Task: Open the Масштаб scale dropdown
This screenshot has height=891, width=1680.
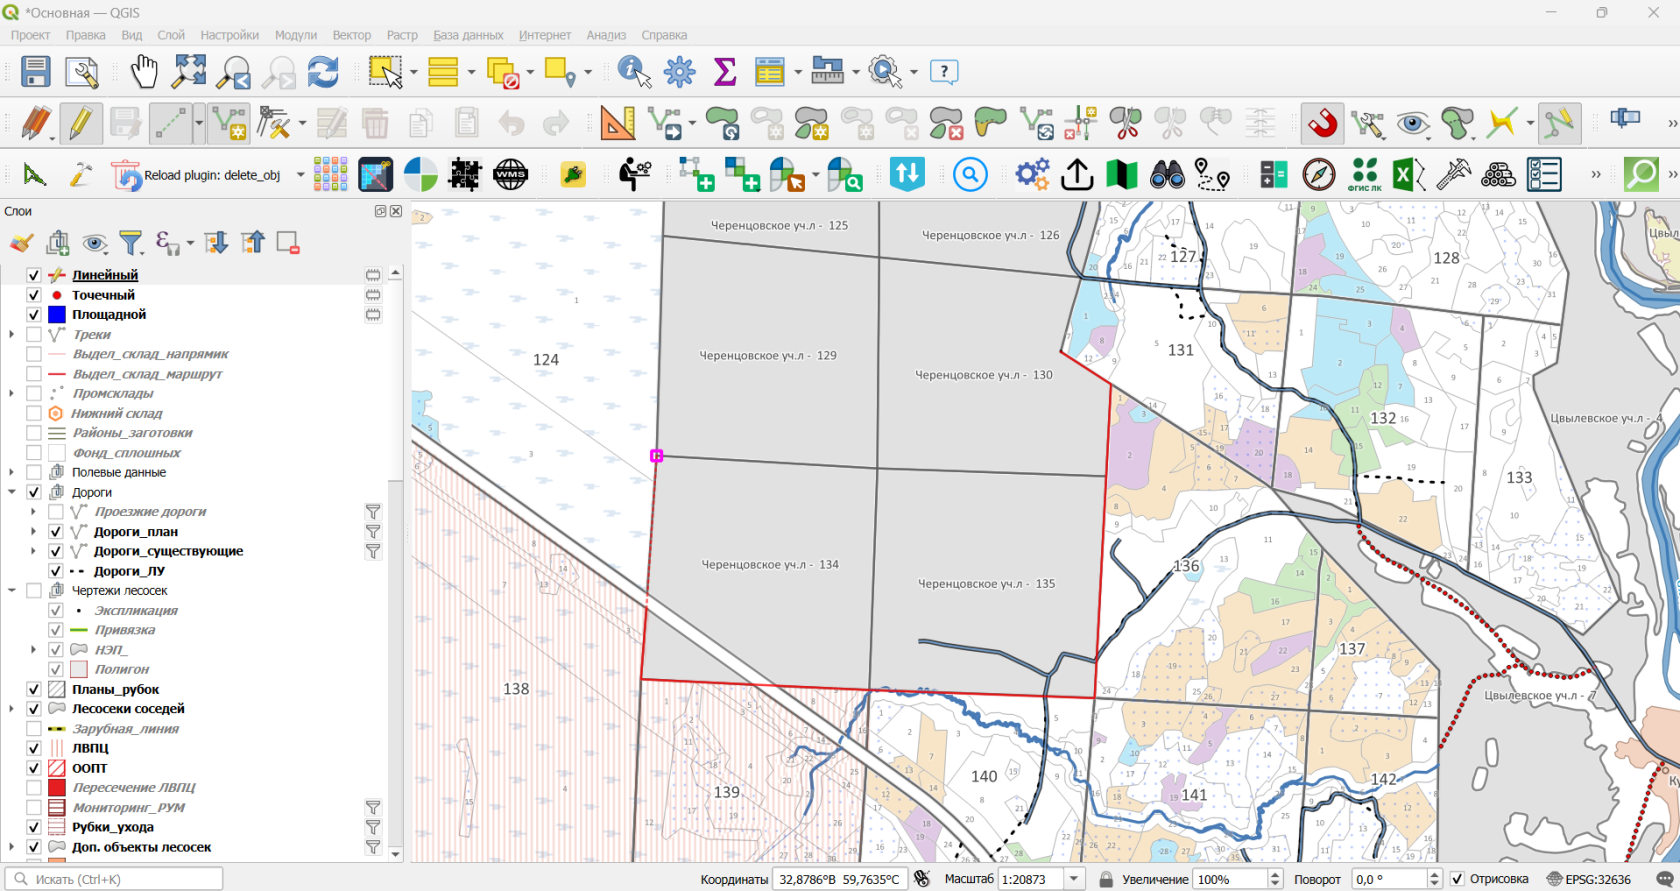Action: click(x=1074, y=879)
